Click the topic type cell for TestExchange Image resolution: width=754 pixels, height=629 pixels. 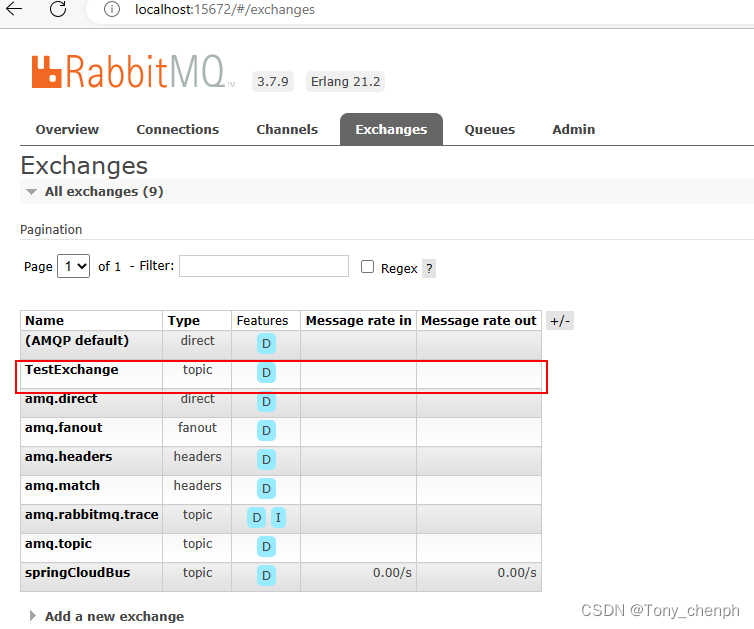(197, 369)
